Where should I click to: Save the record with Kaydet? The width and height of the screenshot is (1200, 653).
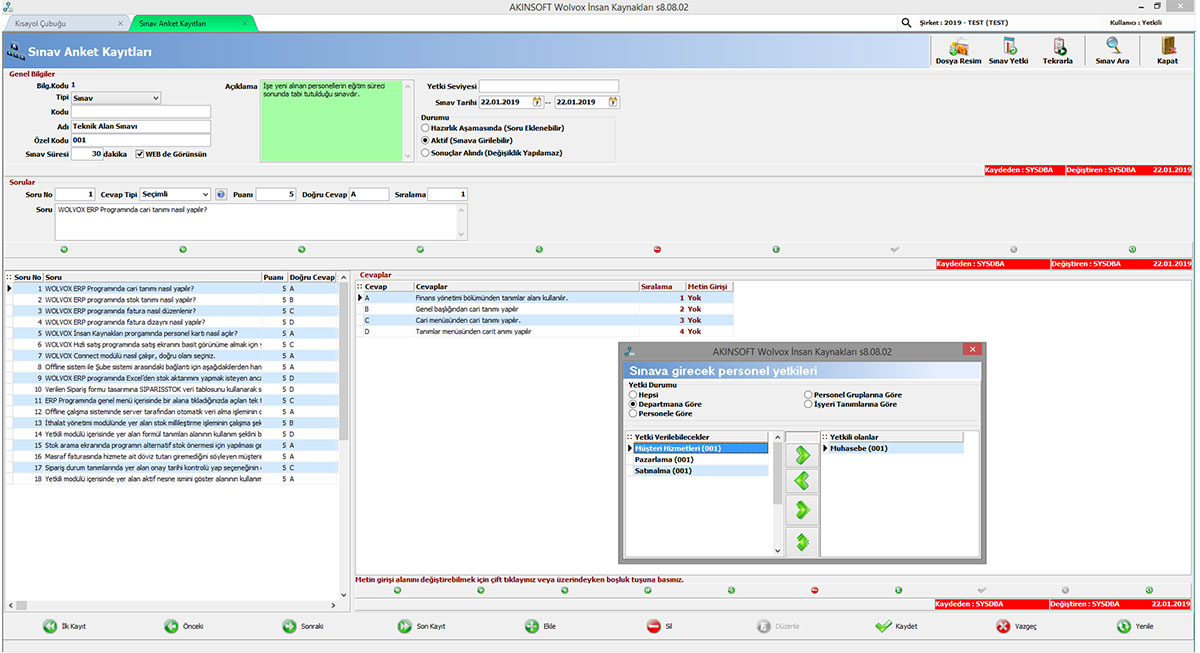pos(896,626)
